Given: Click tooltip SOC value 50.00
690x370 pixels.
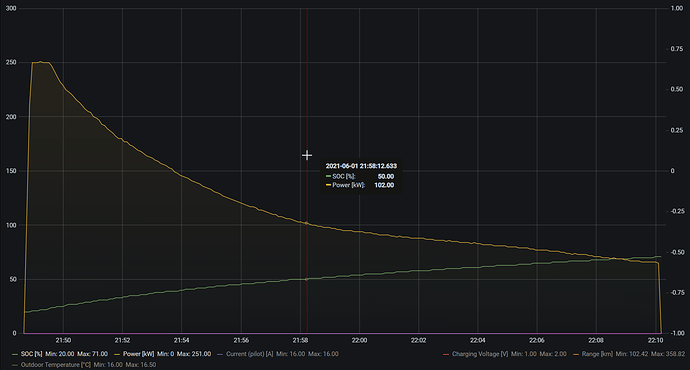Looking at the screenshot, I should tap(386, 176).
